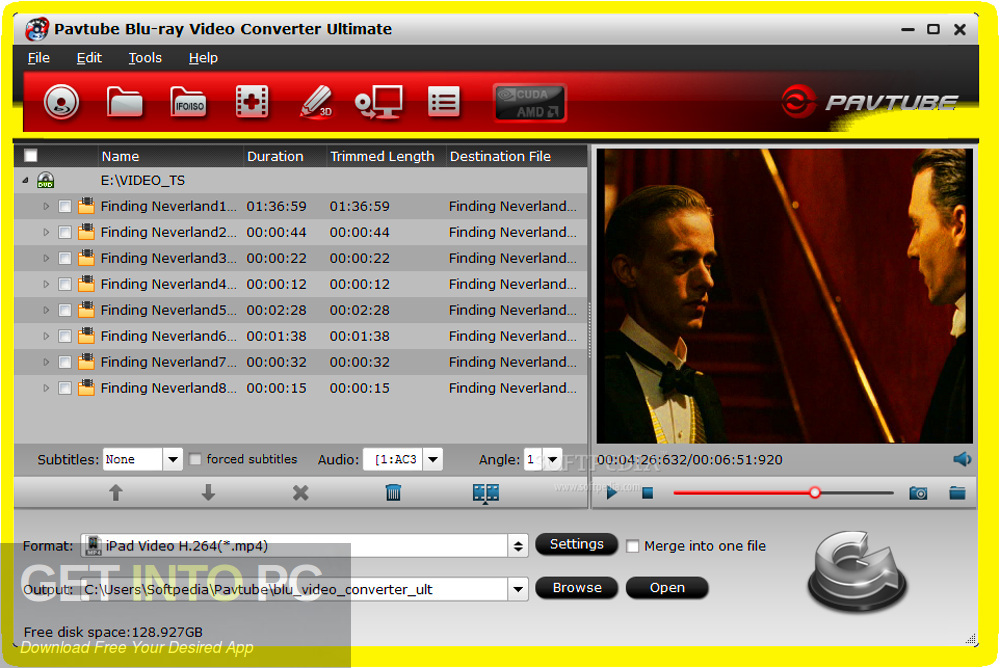Click the Duration column header
Image resolution: width=1000 pixels, height=668 pixels.
[284, 156]
